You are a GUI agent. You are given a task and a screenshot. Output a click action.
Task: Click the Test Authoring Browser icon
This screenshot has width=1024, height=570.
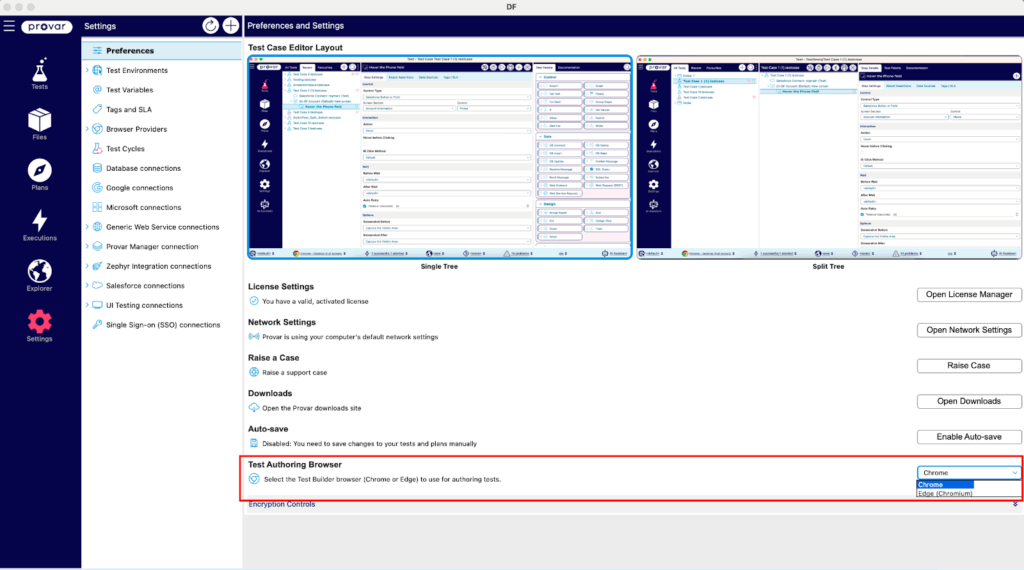[x=254, y=479]
